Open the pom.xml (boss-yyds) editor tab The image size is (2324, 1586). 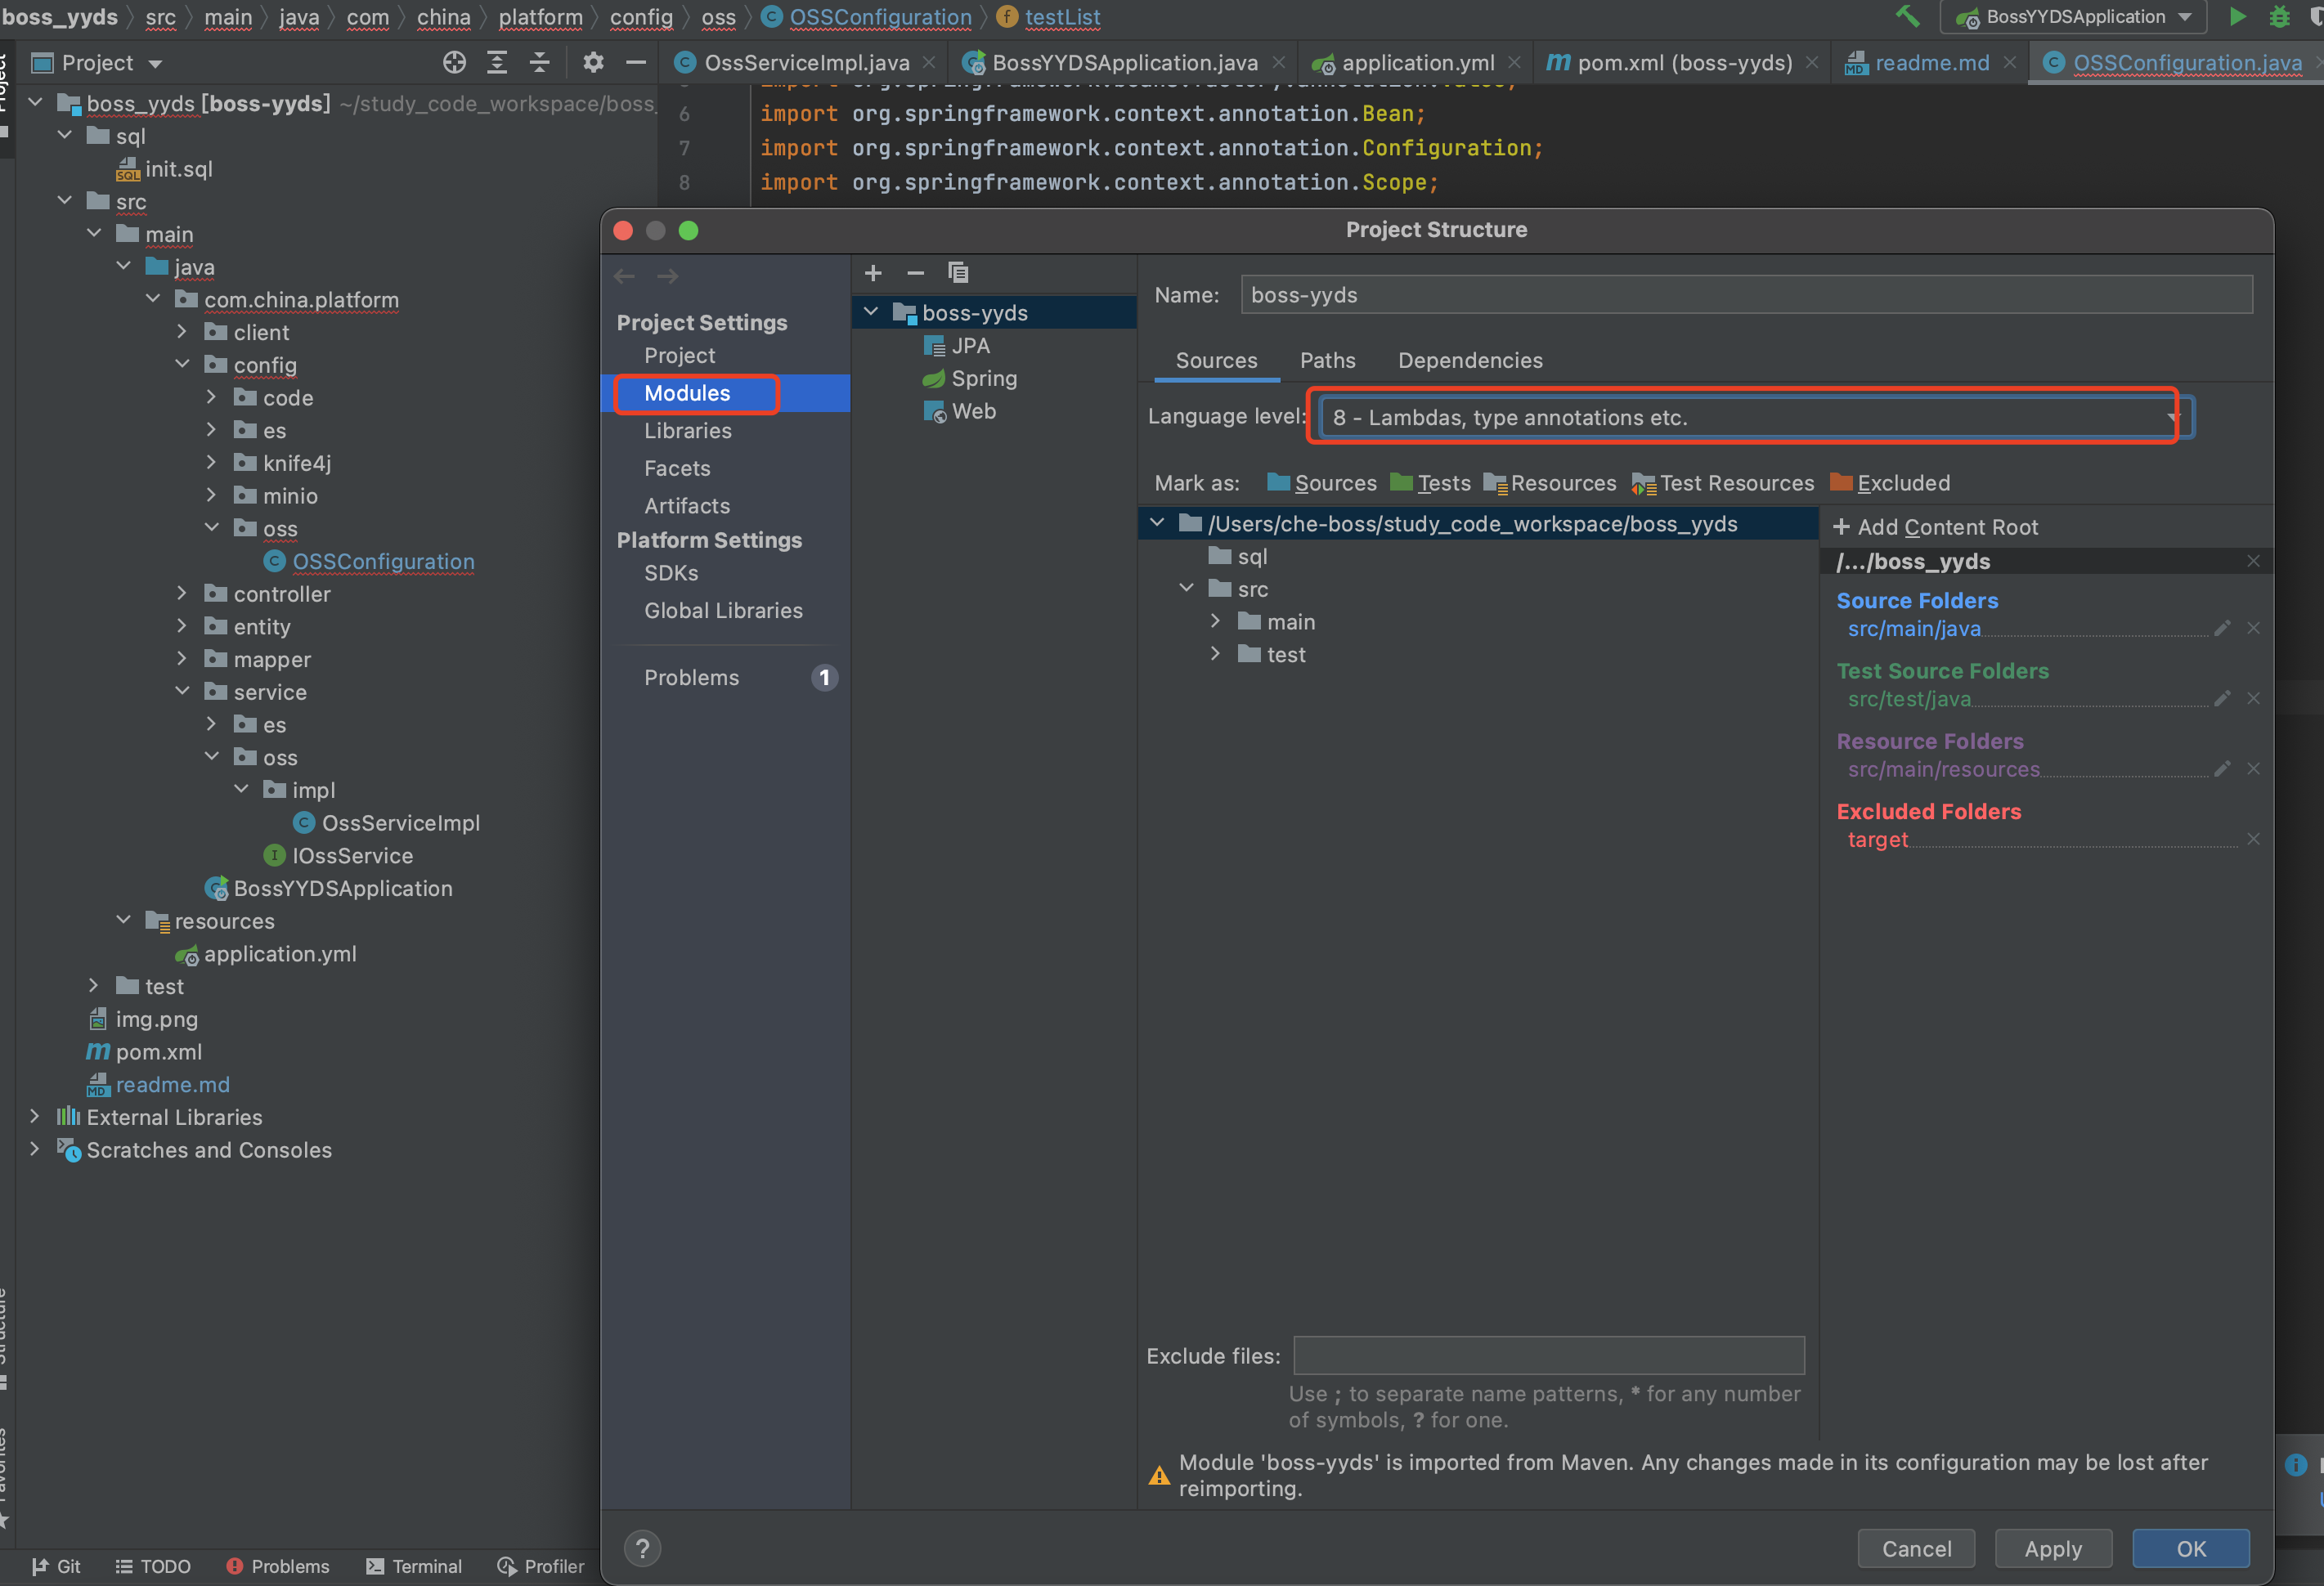[1683, 63]
